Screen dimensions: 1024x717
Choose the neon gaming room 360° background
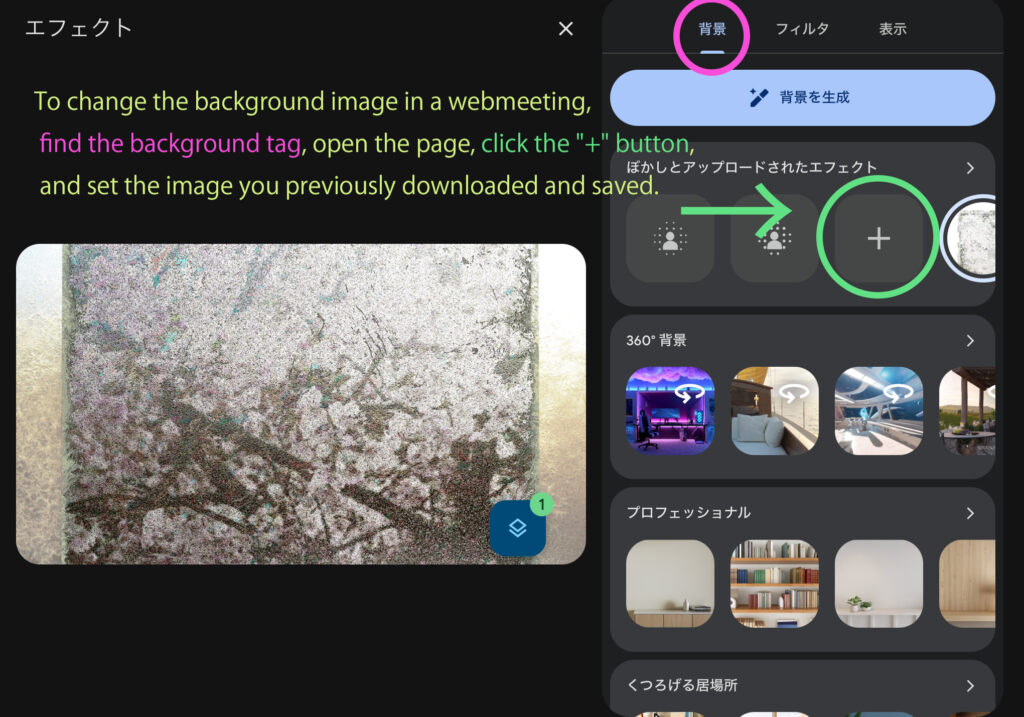click(669, 410)
